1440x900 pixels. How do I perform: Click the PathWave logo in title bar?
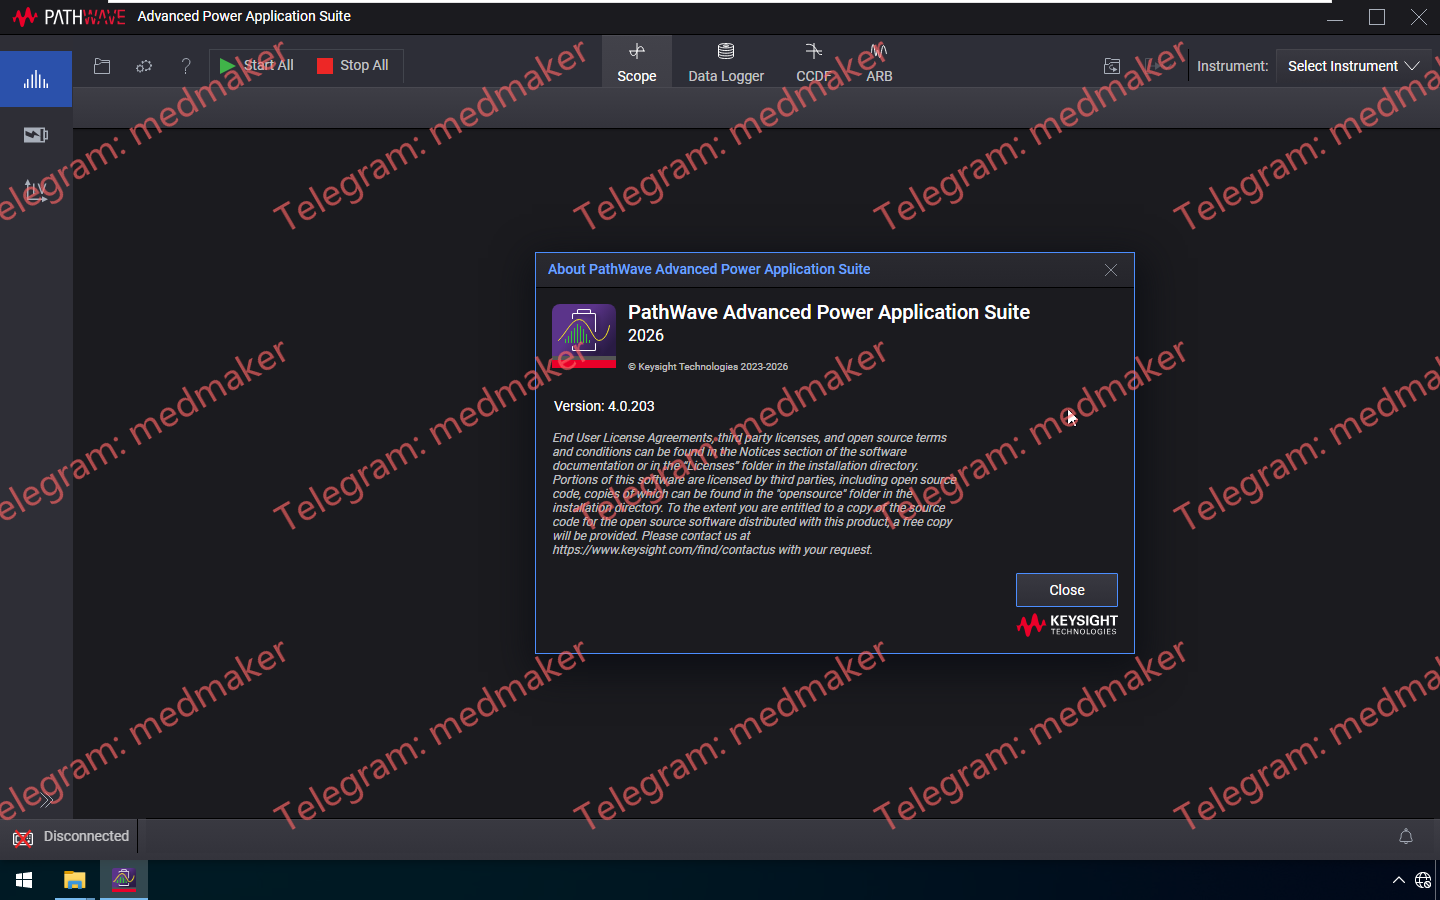pyautogui.click(x=69, y=17)
